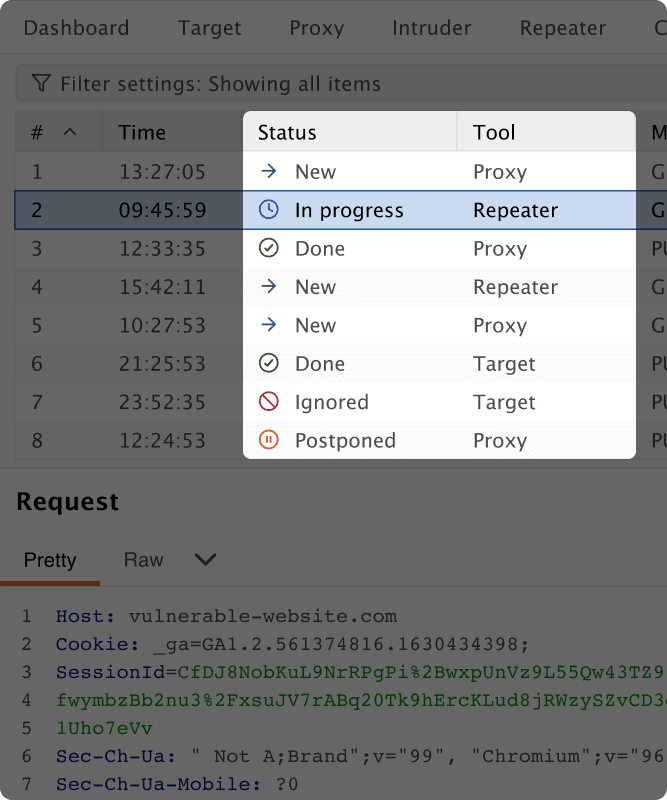The image size is (667, 800).
Task: Click the Tool column header
Action: (494, 132)
